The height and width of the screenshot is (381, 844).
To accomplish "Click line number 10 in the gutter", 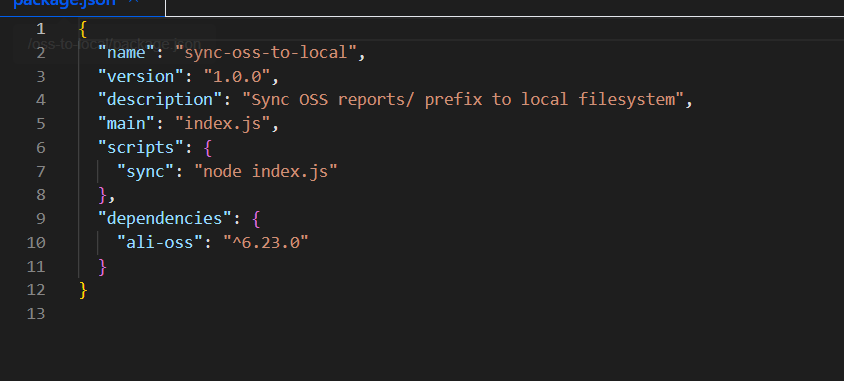I will 36,243.
